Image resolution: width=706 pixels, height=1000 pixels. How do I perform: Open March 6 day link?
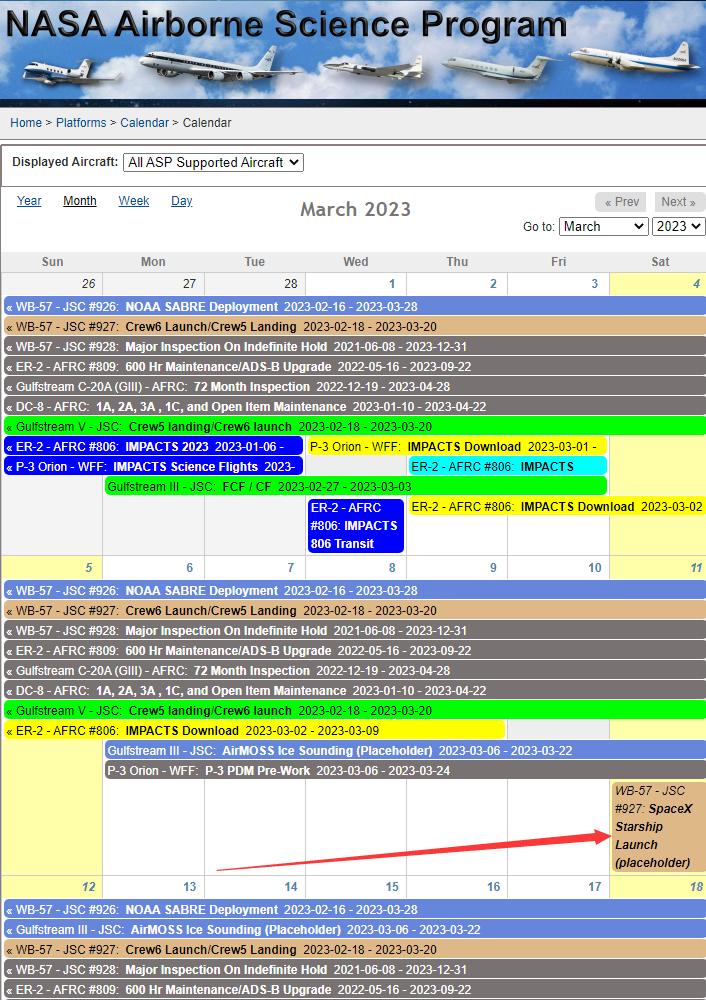tap(189, 568)
